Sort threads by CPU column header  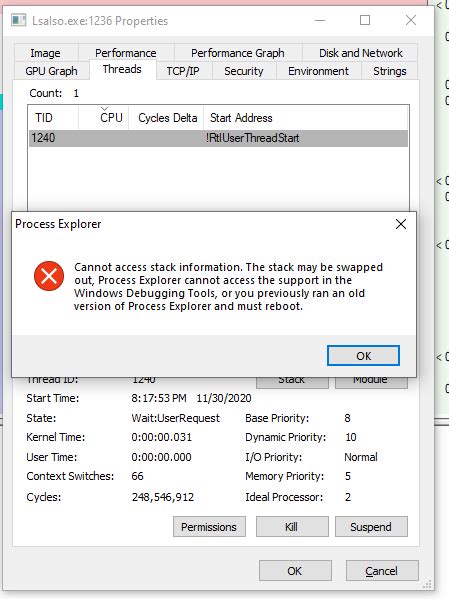point(104,118)
